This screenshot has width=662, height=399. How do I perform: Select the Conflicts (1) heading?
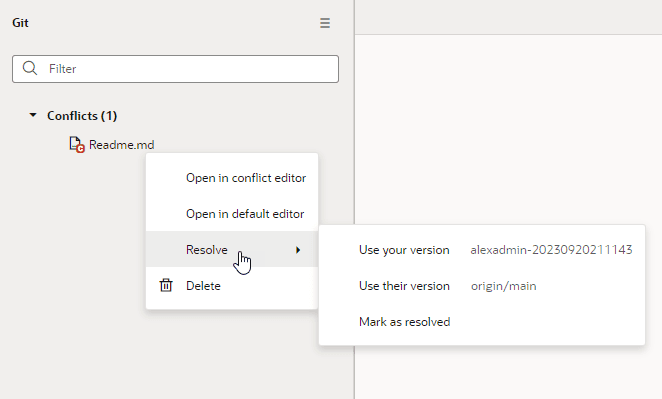(82, 116)
